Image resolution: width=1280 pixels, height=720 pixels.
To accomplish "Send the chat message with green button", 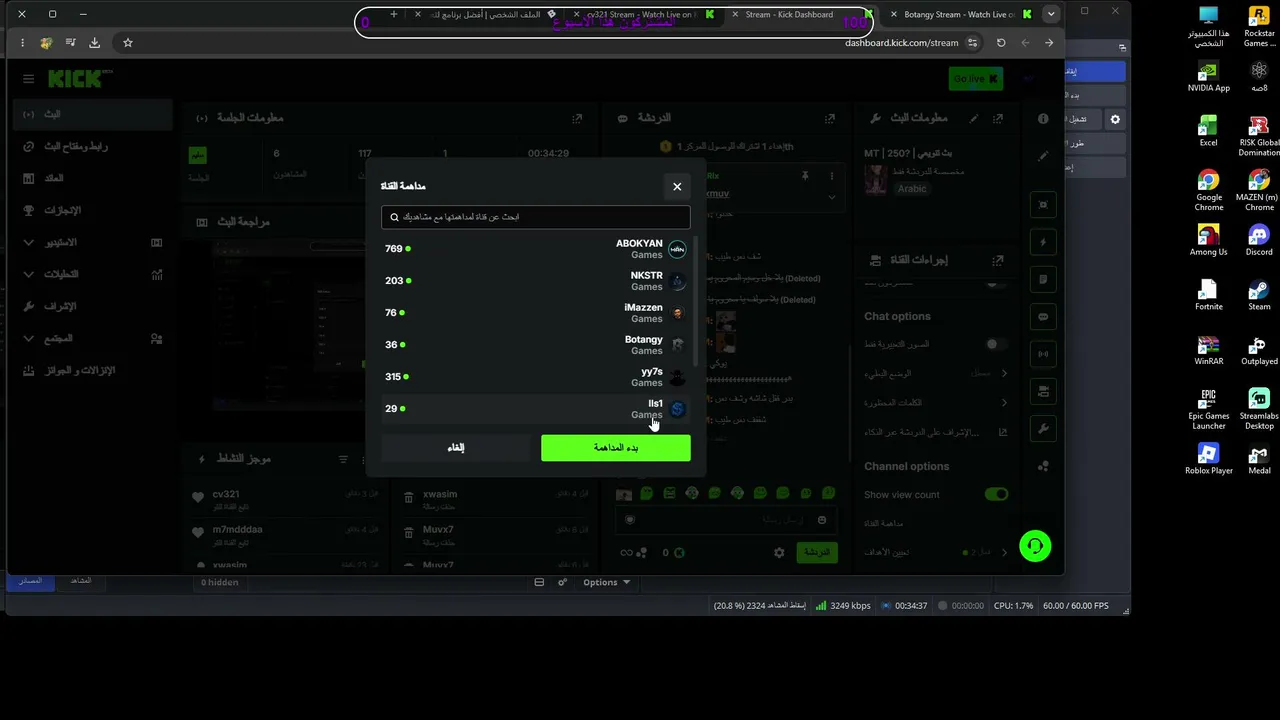I will pos(817,552).
